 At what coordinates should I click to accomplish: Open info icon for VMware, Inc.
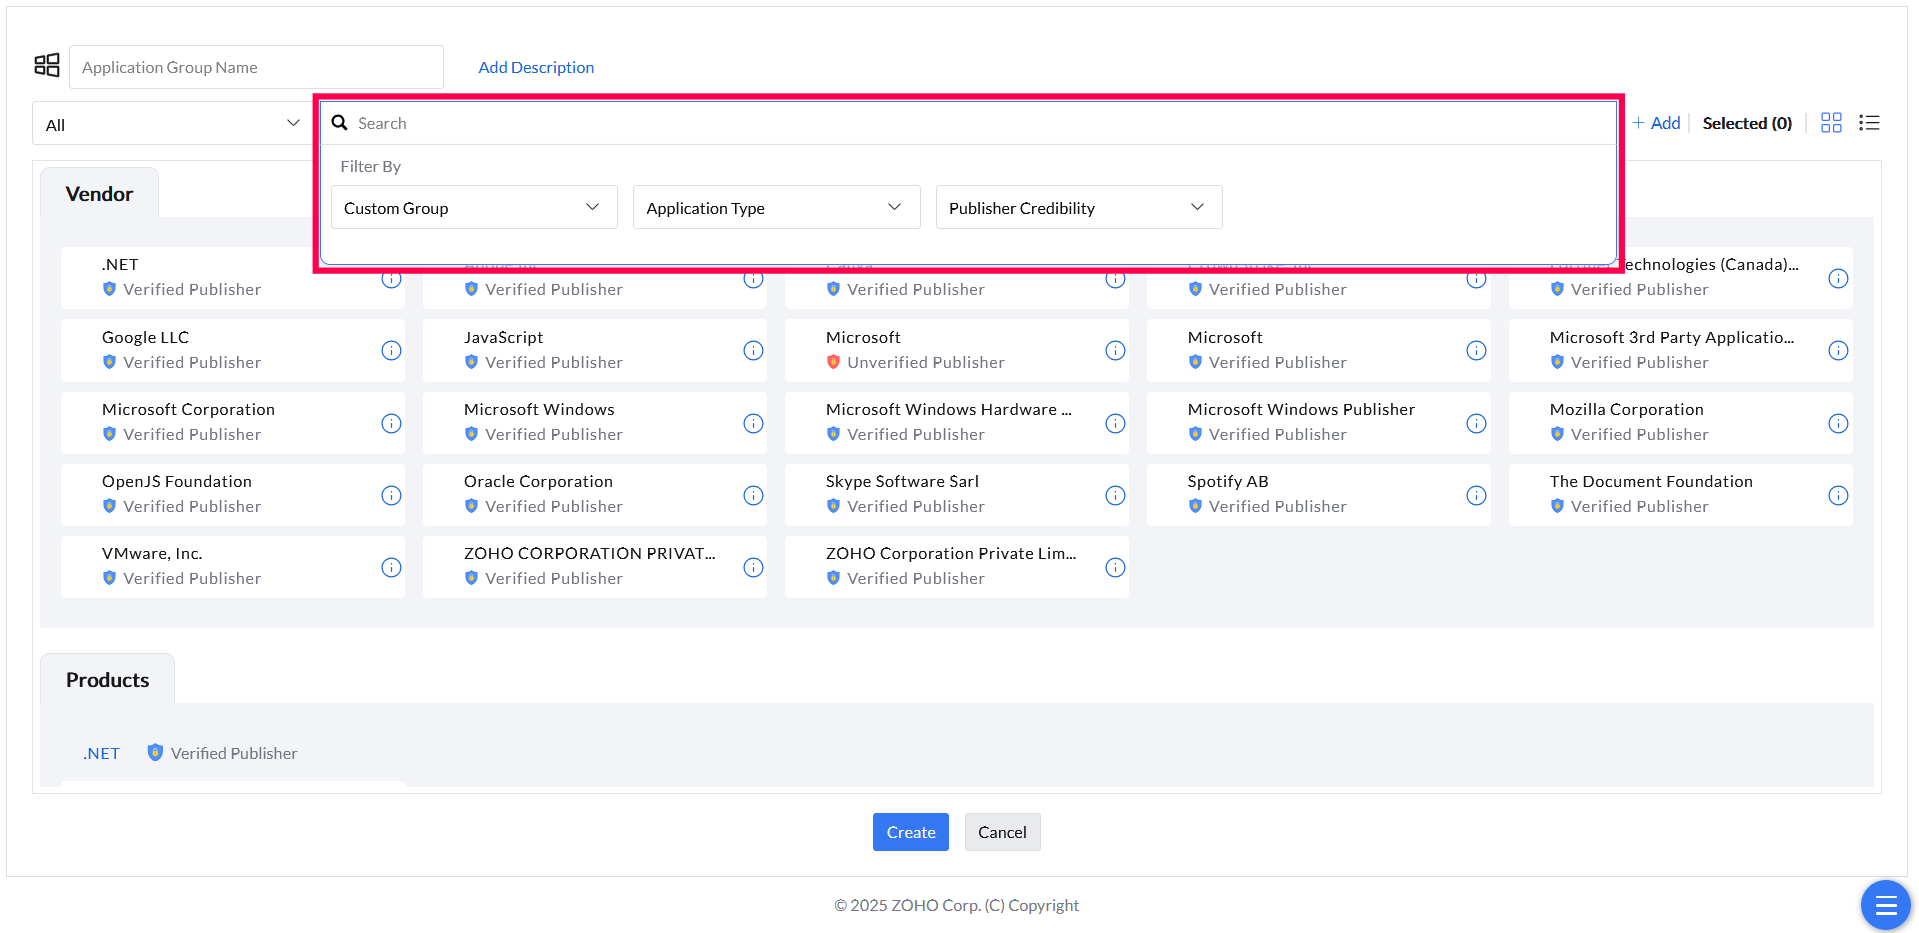coord(391,567)
